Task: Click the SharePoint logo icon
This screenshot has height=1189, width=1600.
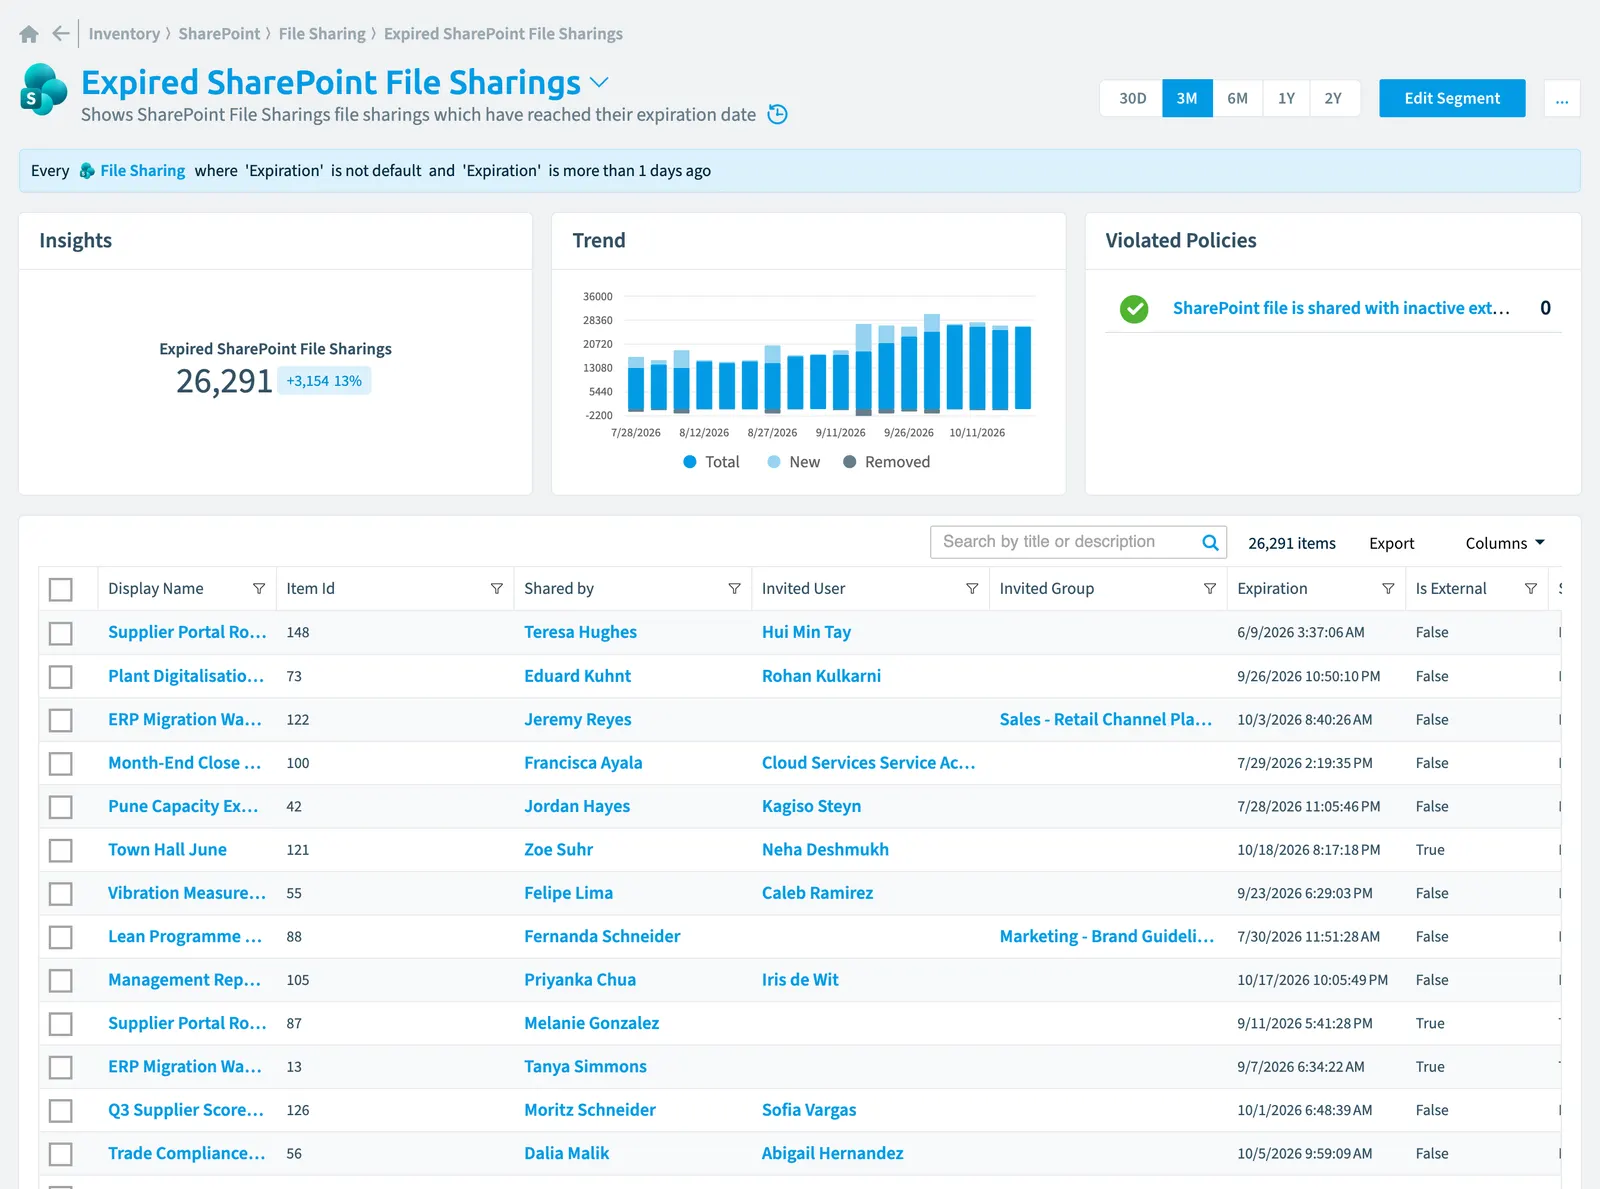Action: coord(43,89)
